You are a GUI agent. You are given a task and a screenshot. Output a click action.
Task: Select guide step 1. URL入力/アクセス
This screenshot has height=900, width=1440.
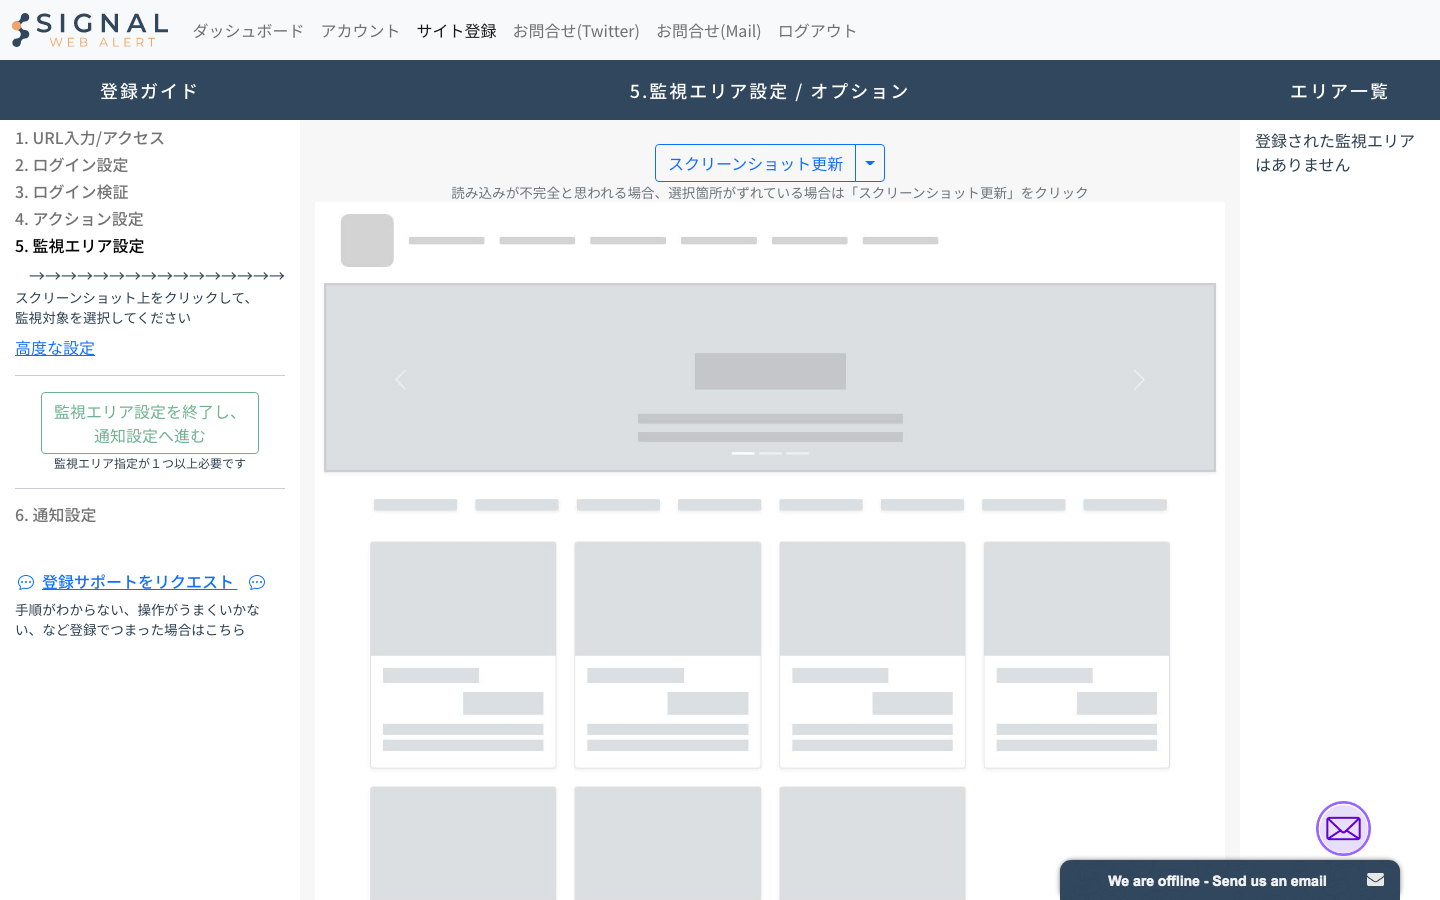click(x=90, y=138)
